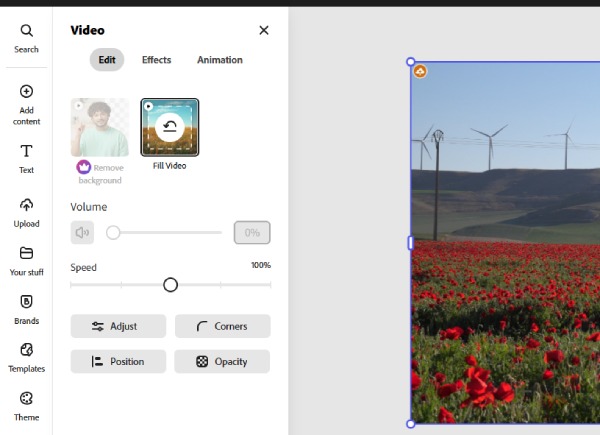This screenshot has height=435, width=600.
Task: Switch to the Effects tab
Action: click(x=156, y=60)
